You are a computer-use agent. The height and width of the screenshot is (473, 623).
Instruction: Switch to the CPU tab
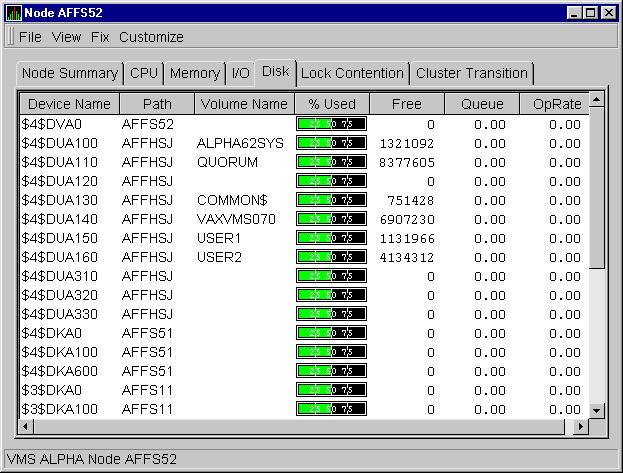(x=145, y=73)
